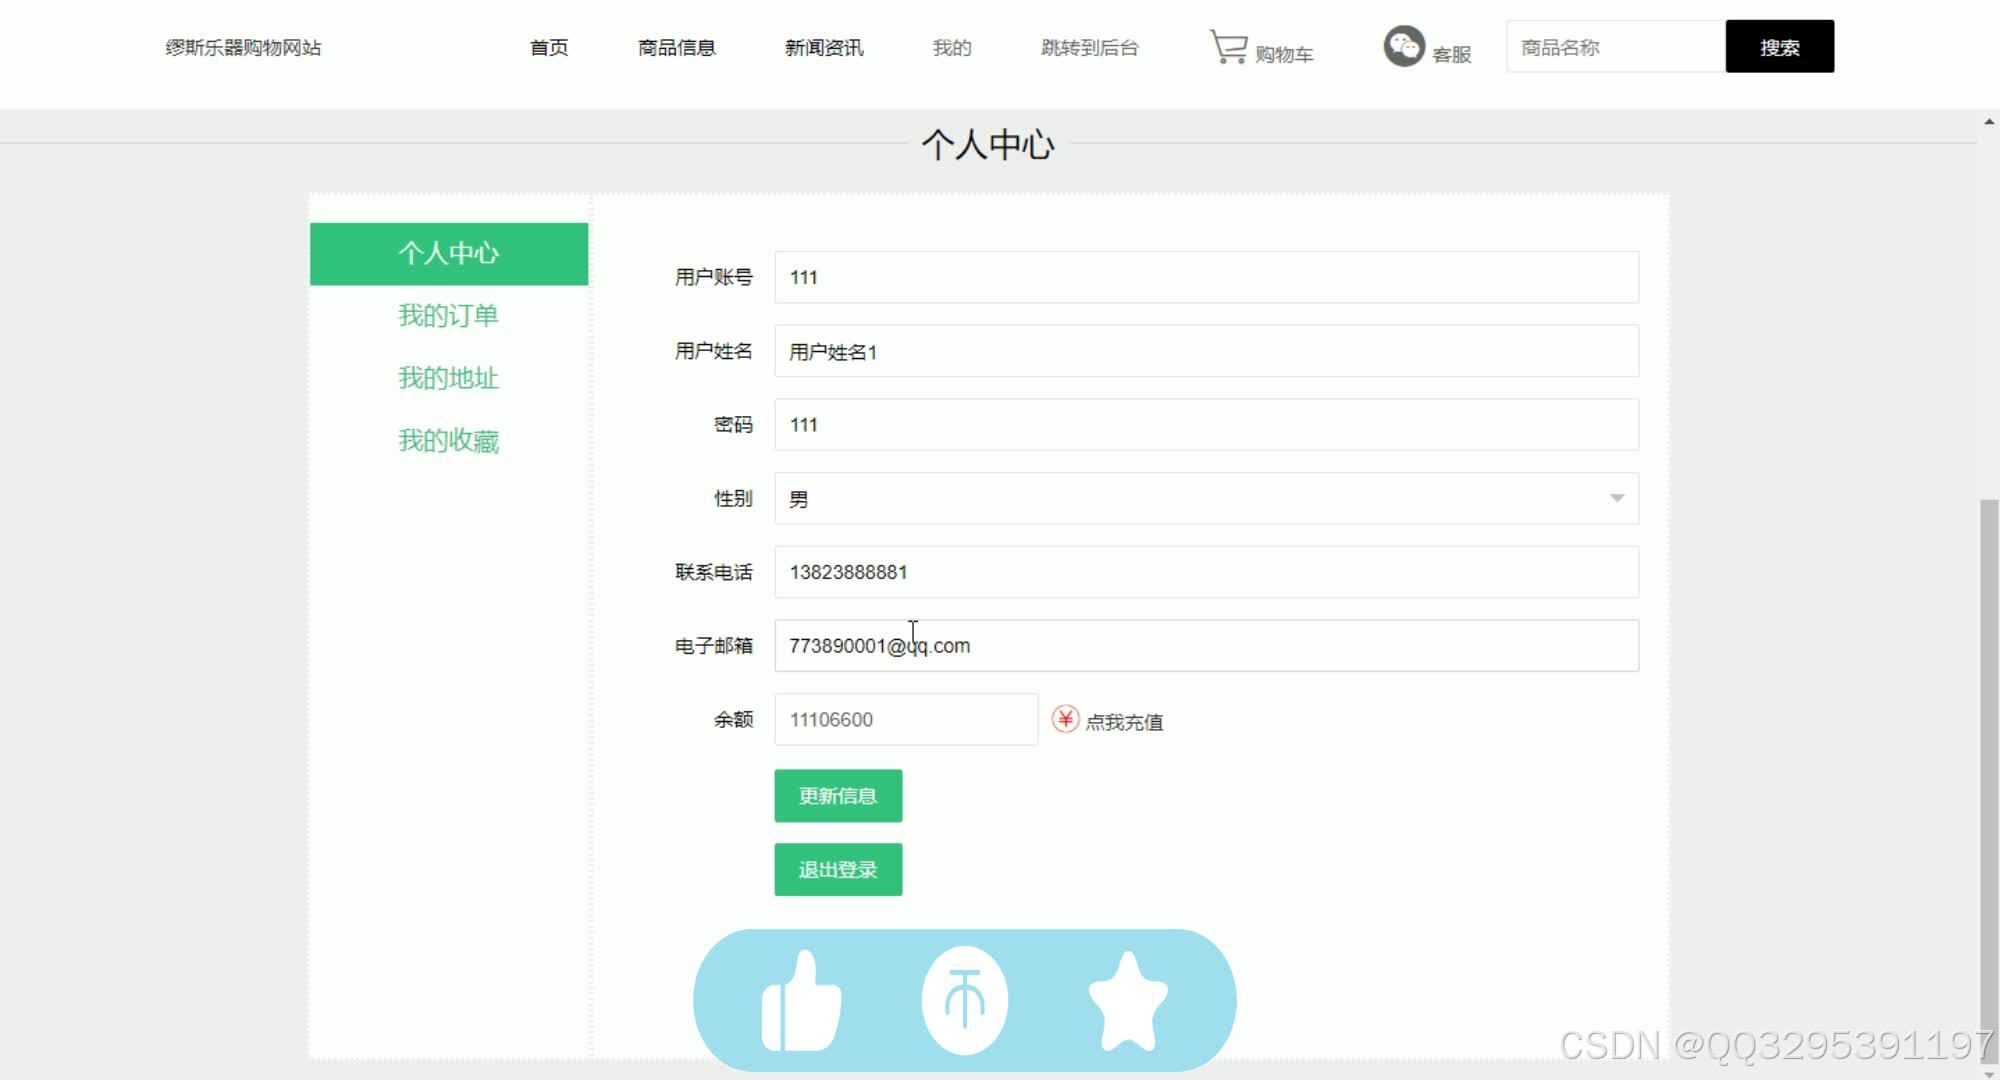
Task: Click 点我充值 recharge link
Action: click(1124, 722)
